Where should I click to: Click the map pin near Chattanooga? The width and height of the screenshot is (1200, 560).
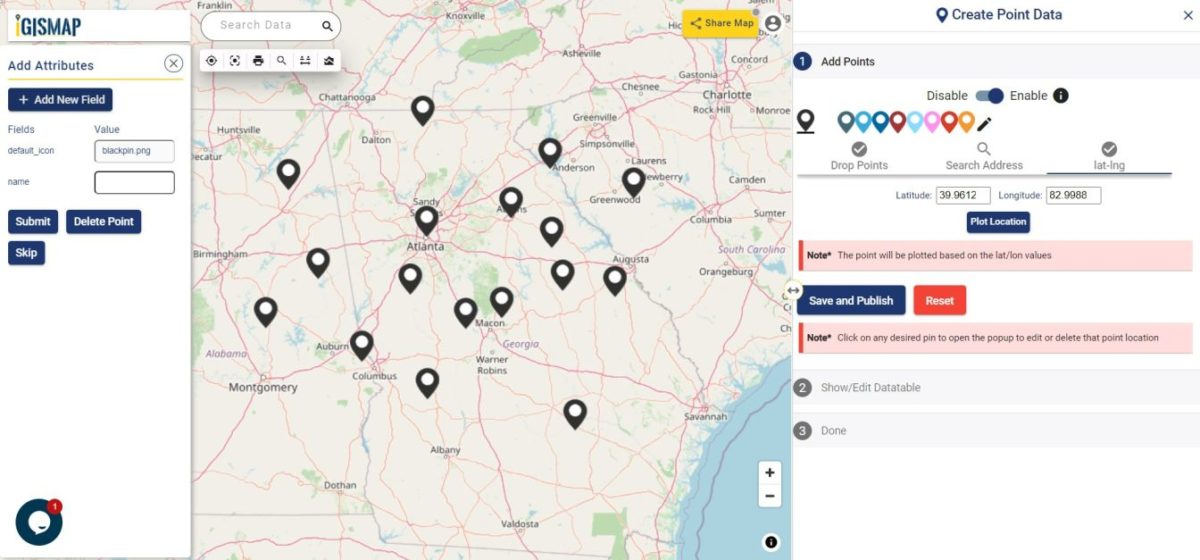coord(423,110)
